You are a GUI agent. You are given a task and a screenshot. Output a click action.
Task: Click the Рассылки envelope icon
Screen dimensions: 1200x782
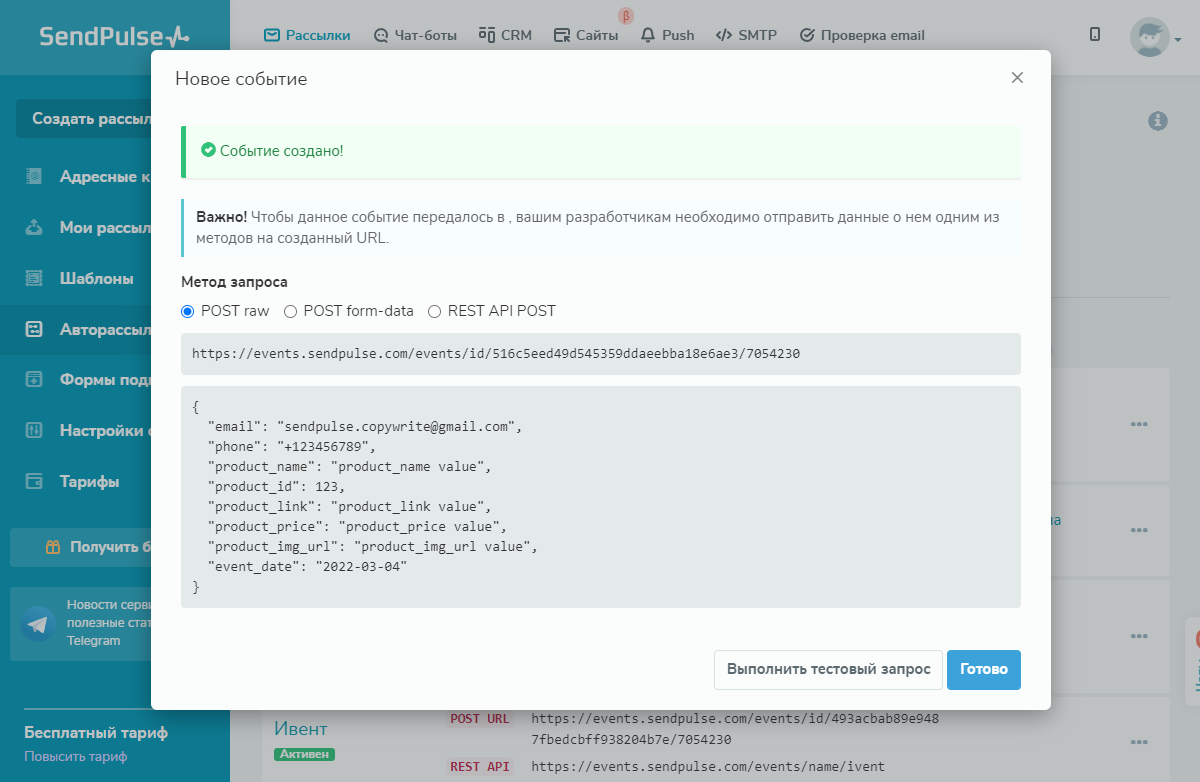(x=271, y=35)
